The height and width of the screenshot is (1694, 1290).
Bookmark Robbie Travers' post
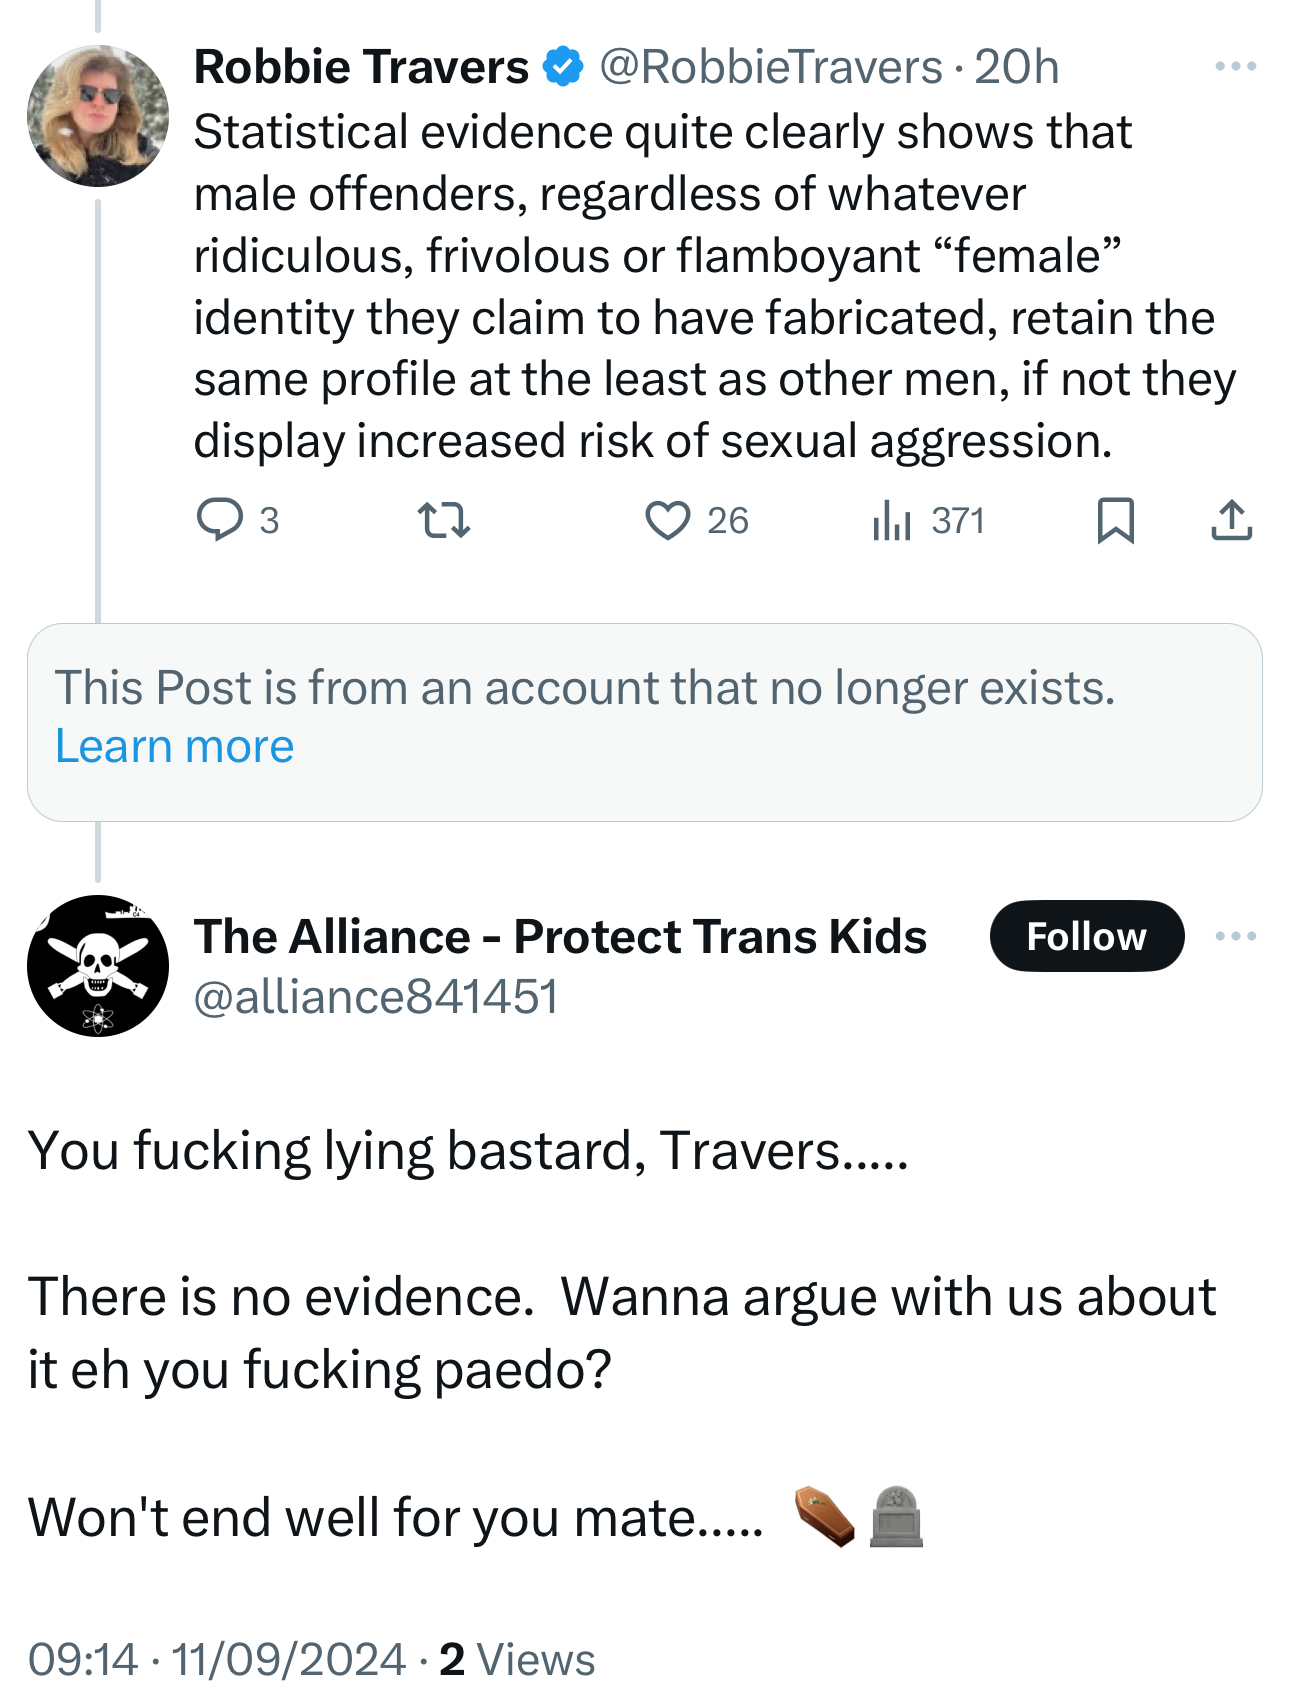(1115, 520)
